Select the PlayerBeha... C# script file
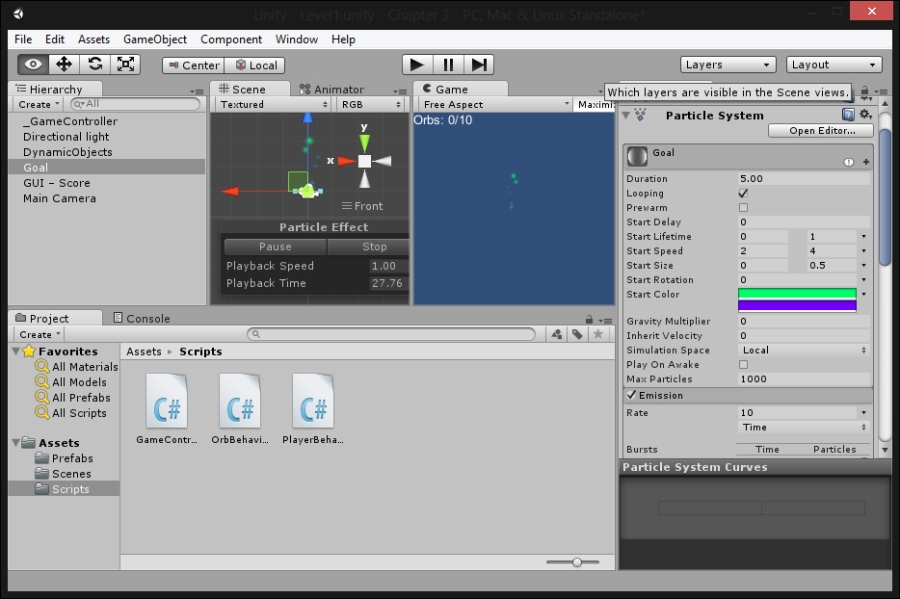The height and width of the screenshot is (599, 900). 313,409
